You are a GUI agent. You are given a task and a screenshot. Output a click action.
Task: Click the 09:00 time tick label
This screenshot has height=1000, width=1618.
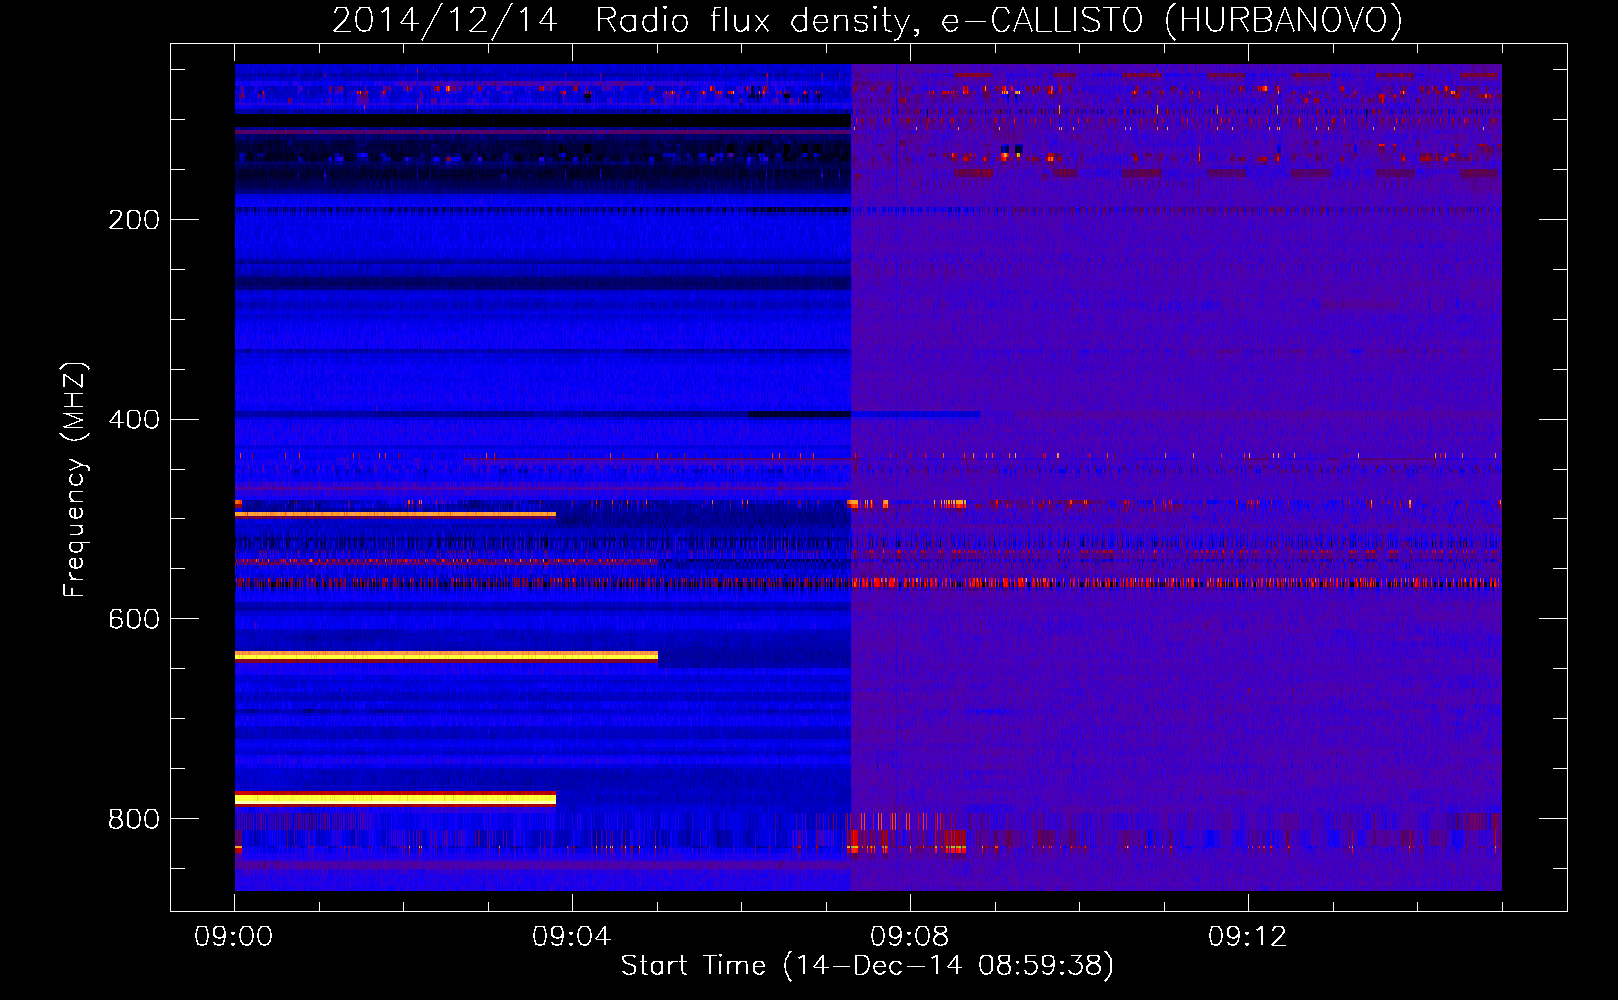click(x=234, y=937)
